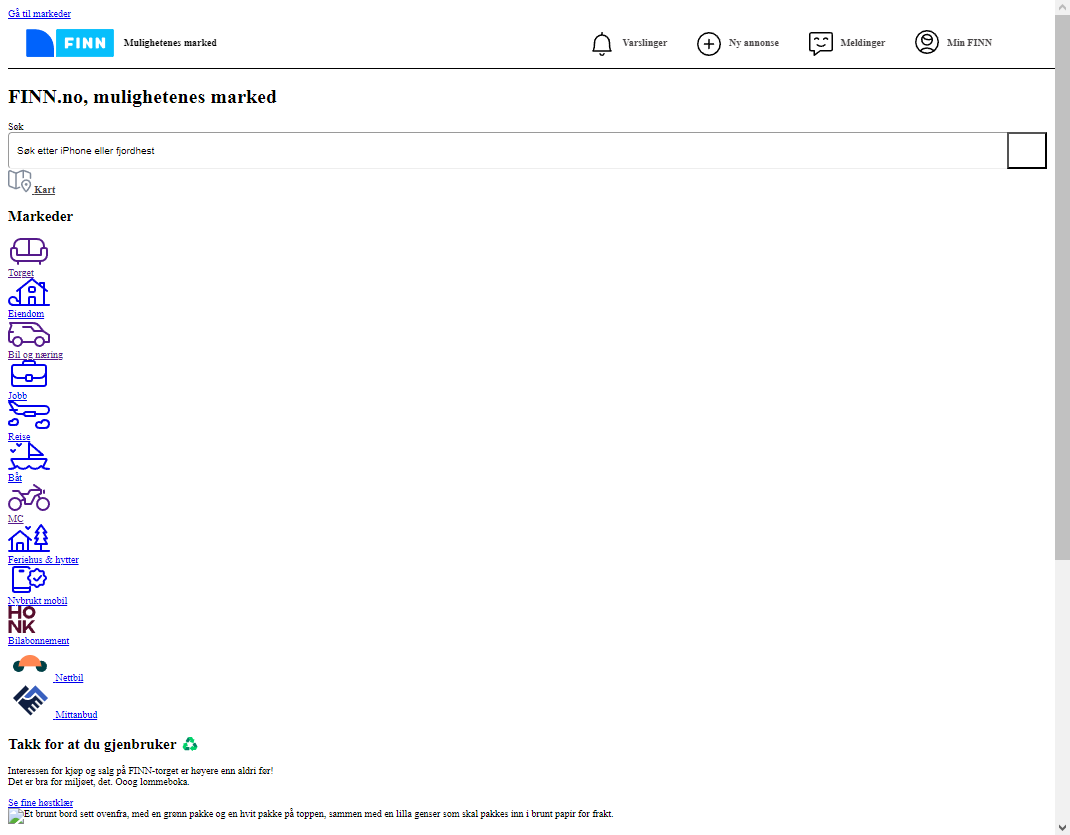Image resolution: width=1070 pixels, height=835 pixels.
Task: Open the Torget sofa icon
Action: [29, 251]
